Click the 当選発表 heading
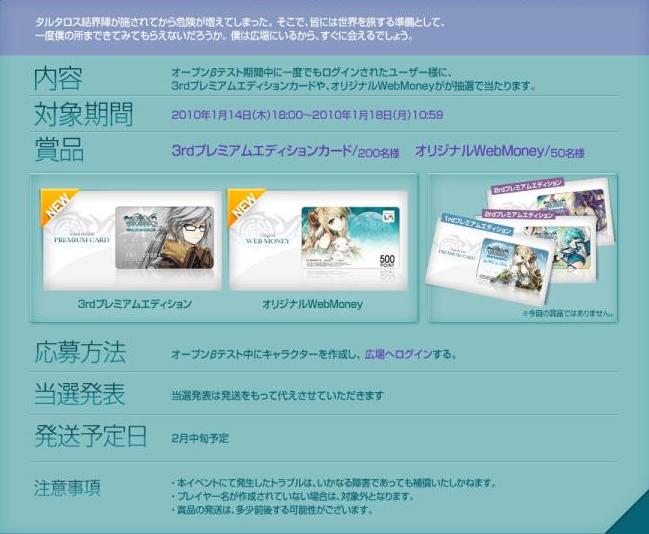Viewport: 649px width, 534px height. click(x=79, y=394)
